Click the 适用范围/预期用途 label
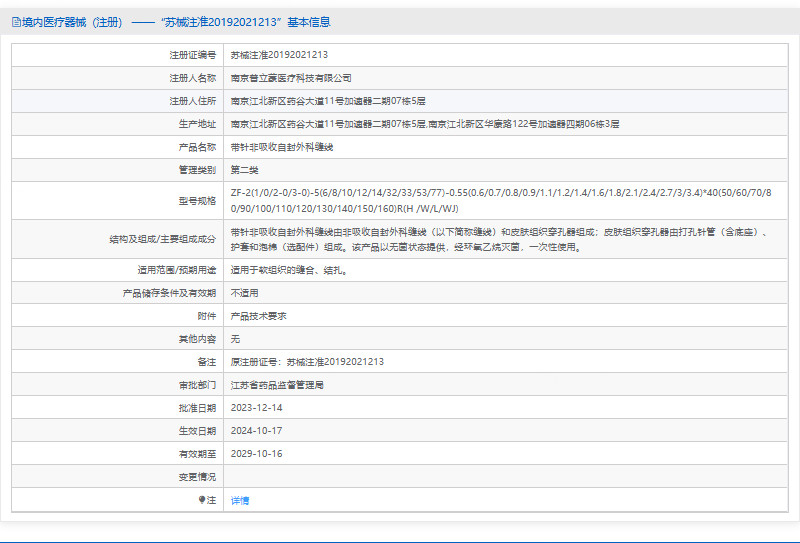 (177, 270)
